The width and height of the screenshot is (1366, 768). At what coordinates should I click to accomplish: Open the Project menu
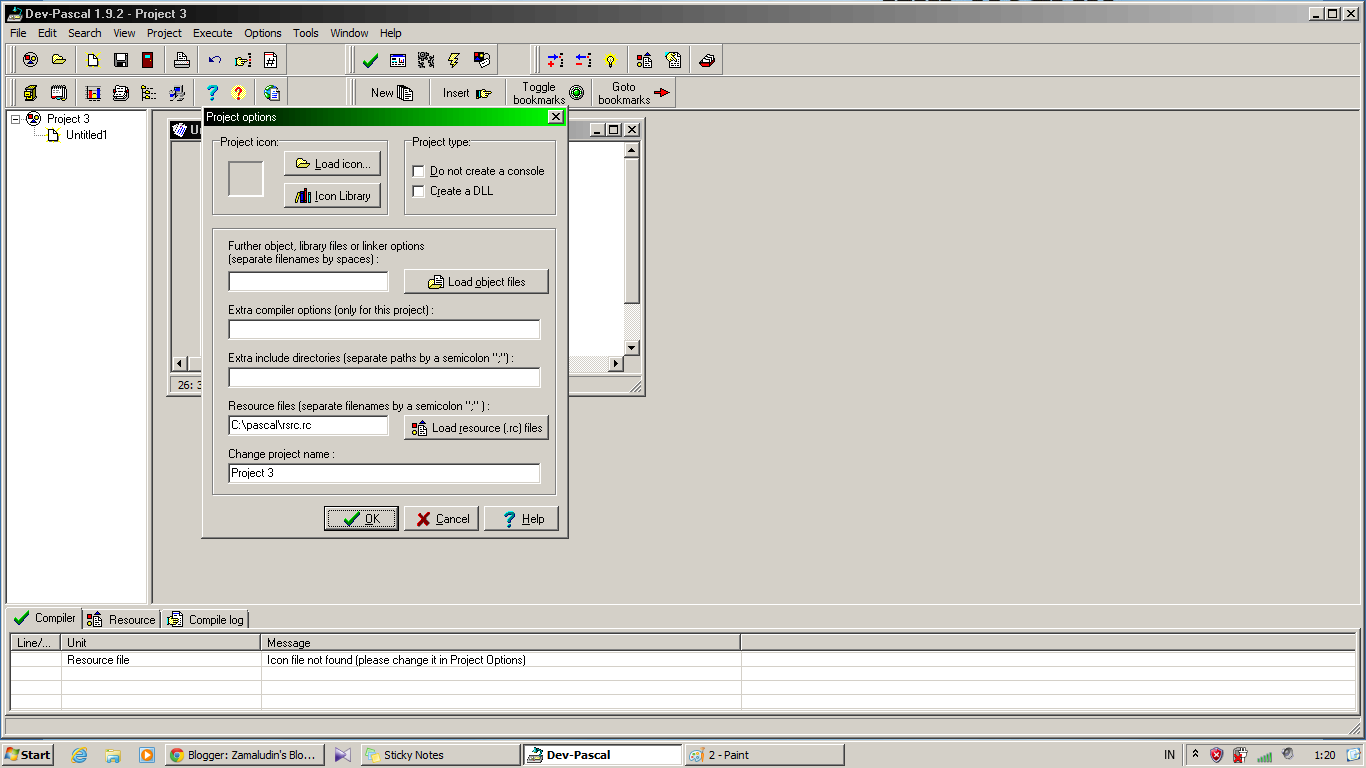(164, 33)
